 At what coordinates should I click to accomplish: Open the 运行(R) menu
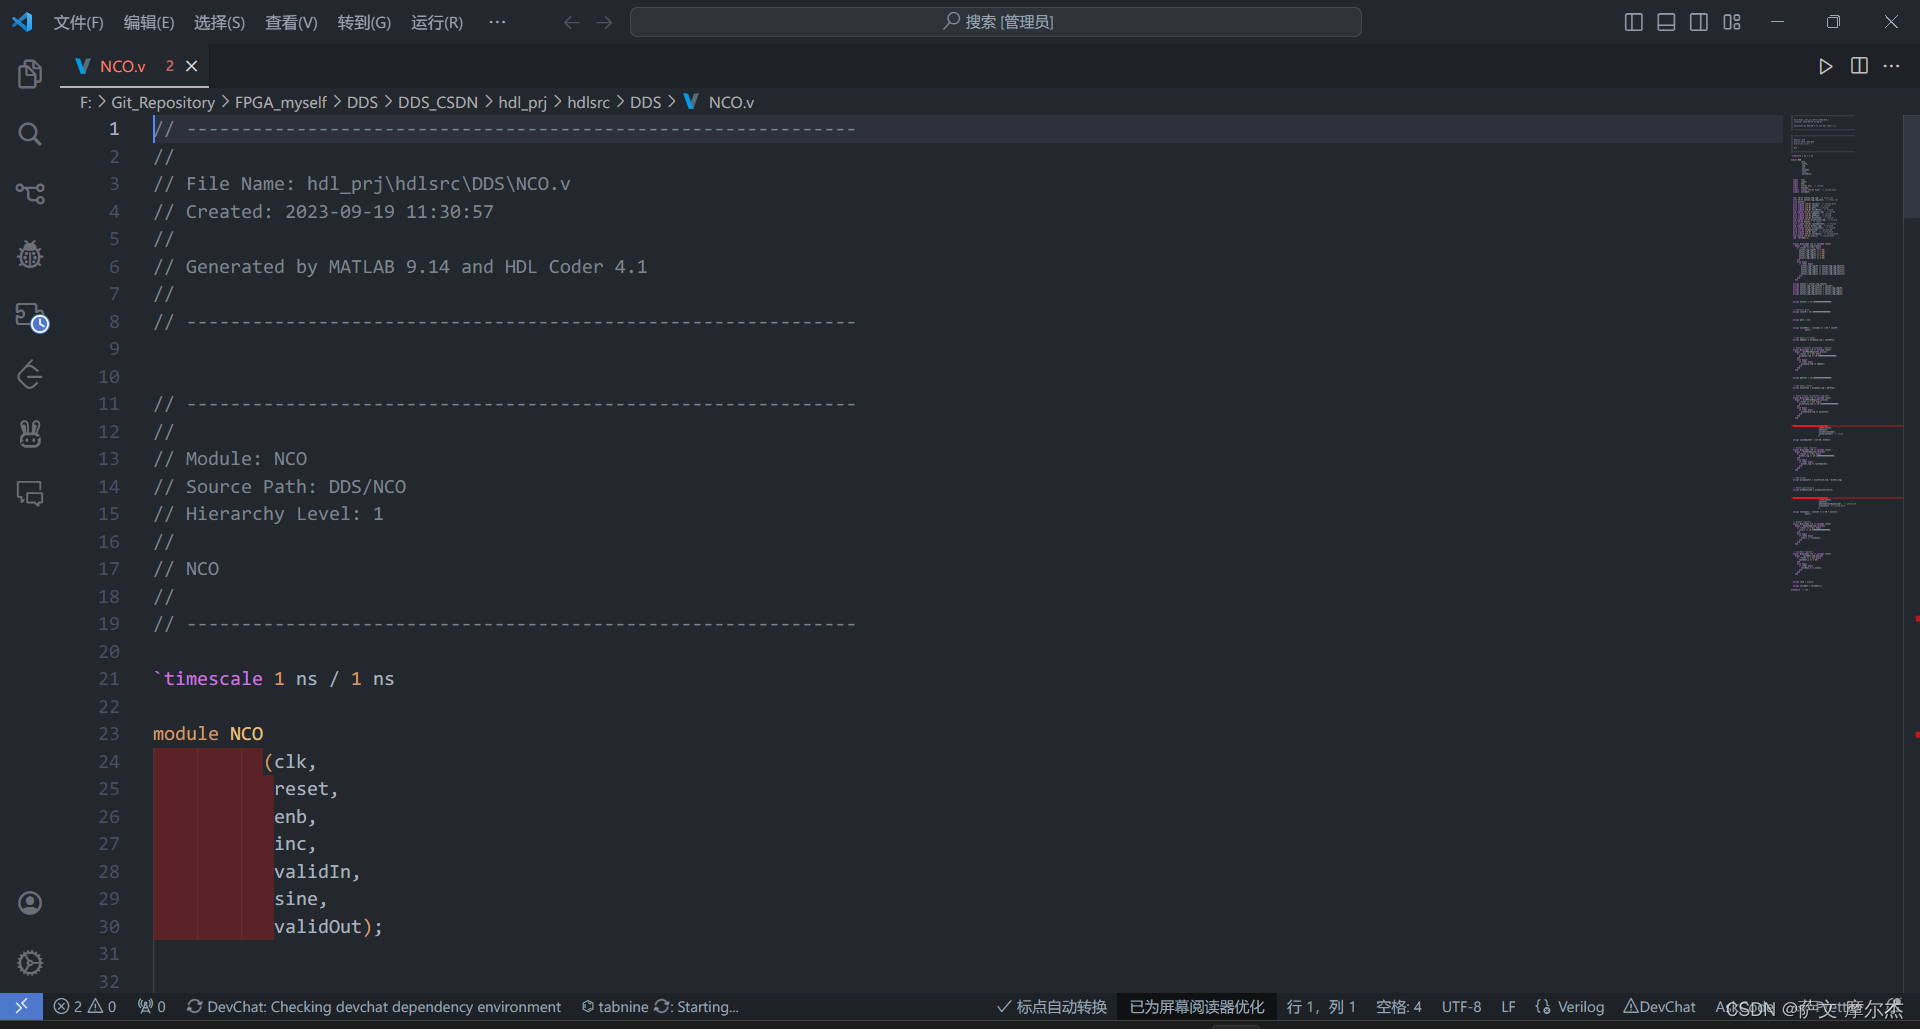pos(437,22)
